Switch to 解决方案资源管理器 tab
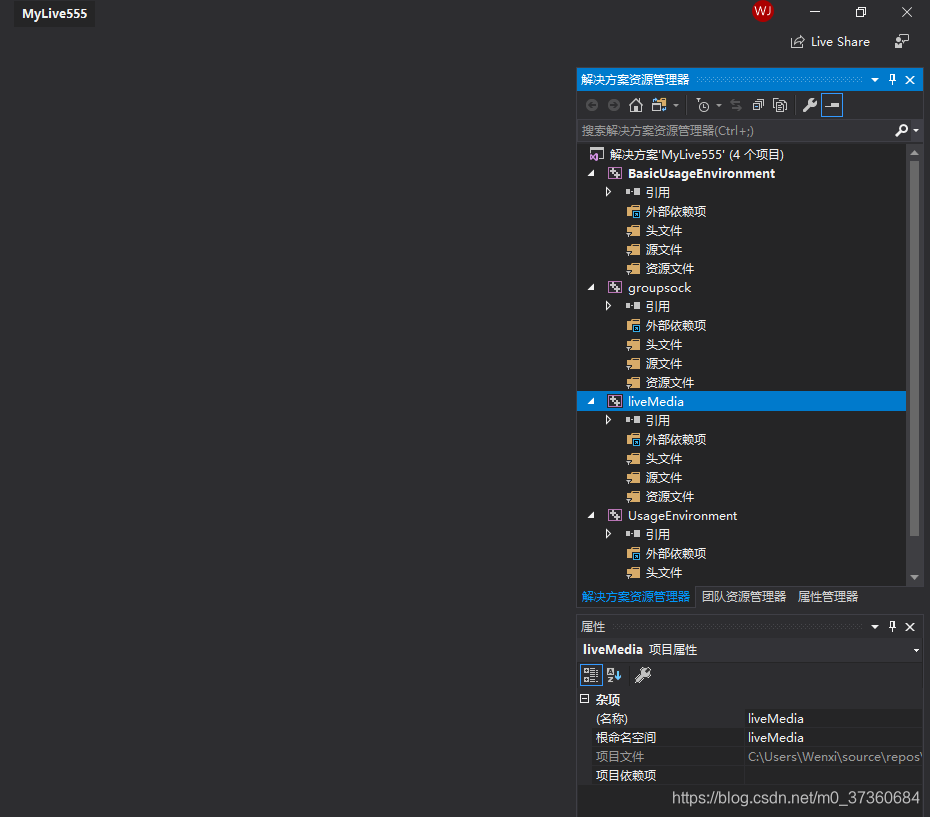Viewport: 930px width, 817px height. point(635,597)
